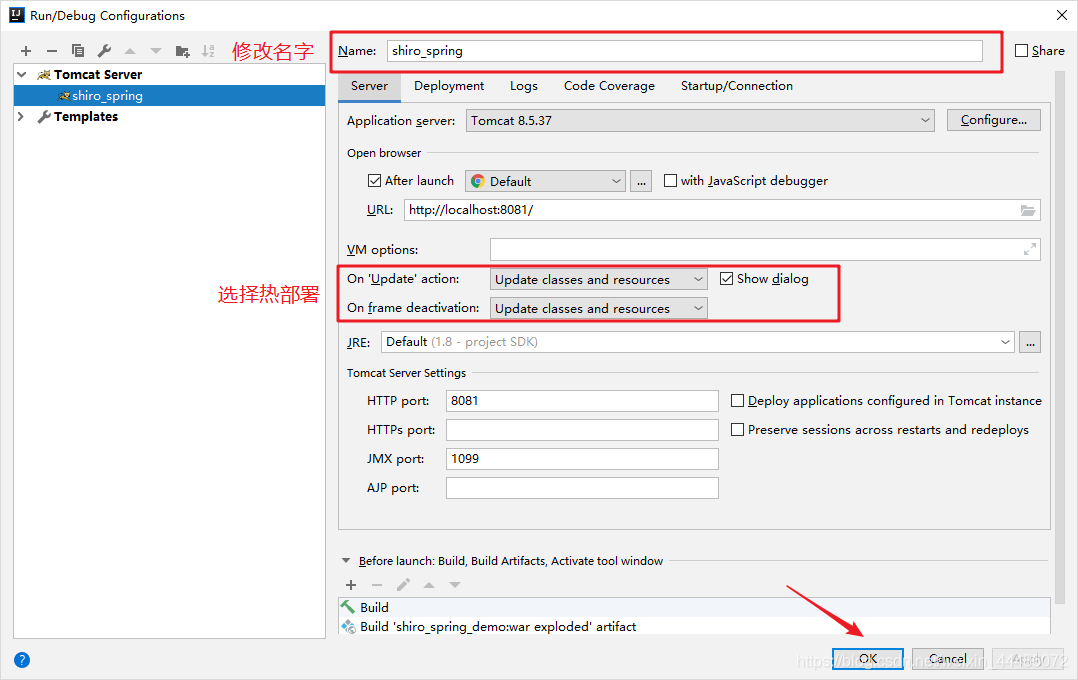Screen dimensions: 1078x680
Task: Uncheck After launch checkbox
Action: click(x=375, y=181)
